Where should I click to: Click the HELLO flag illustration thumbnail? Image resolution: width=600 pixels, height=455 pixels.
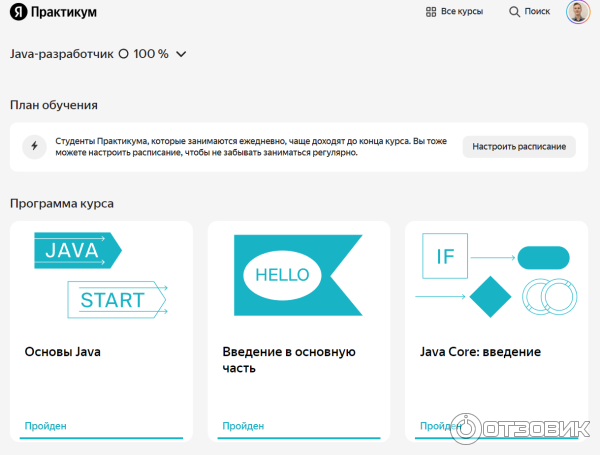coord(298,275)
